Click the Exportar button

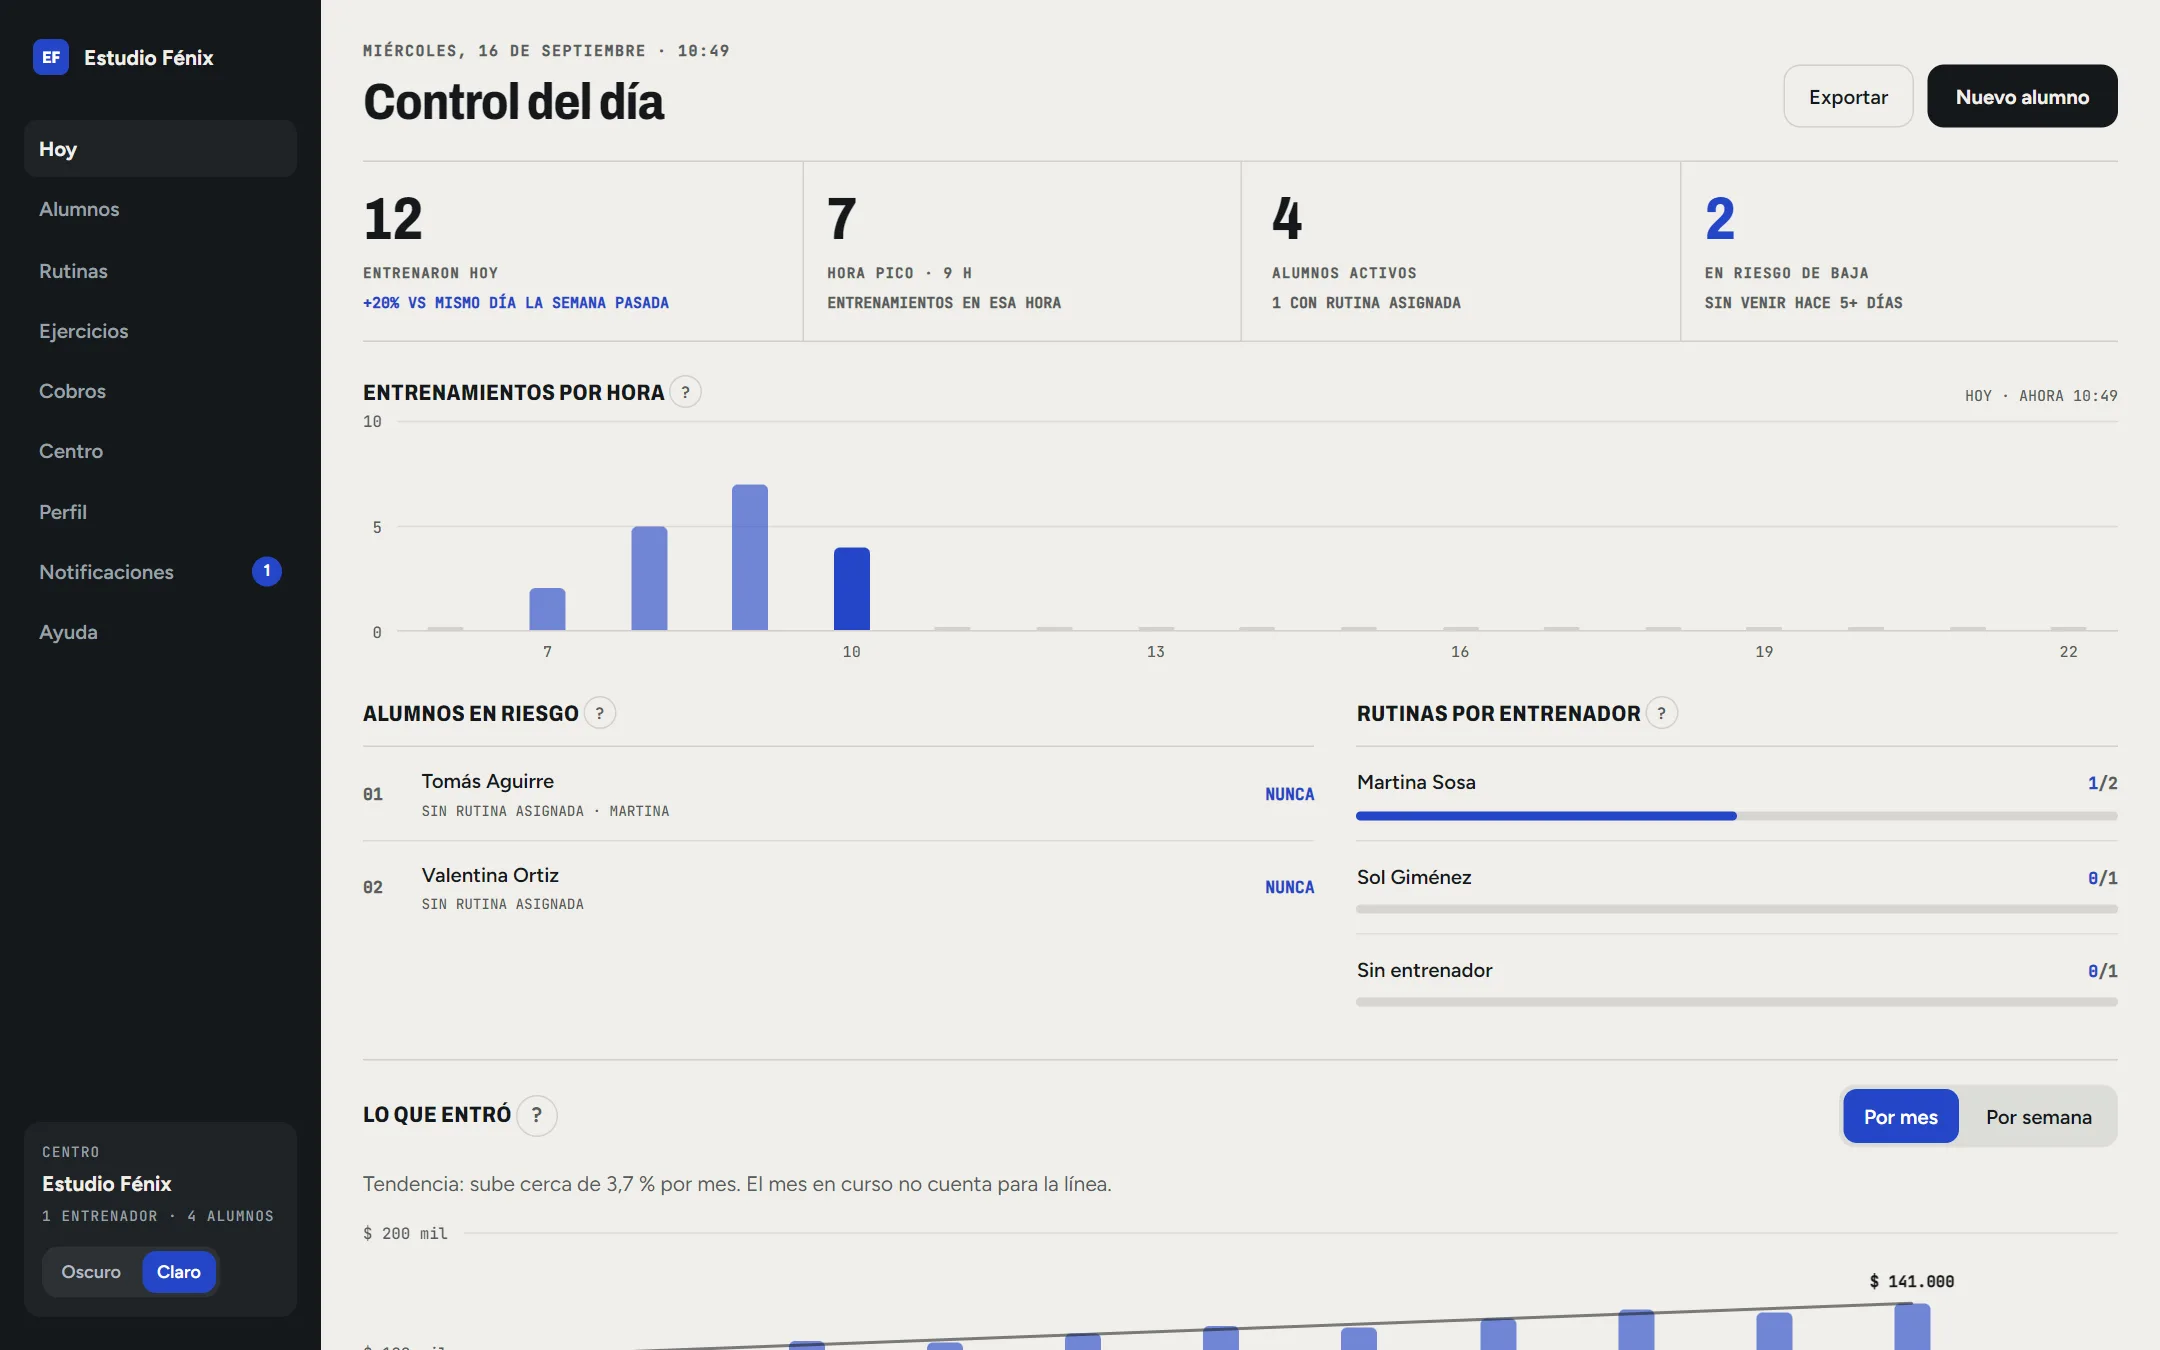click(1848, 97)
